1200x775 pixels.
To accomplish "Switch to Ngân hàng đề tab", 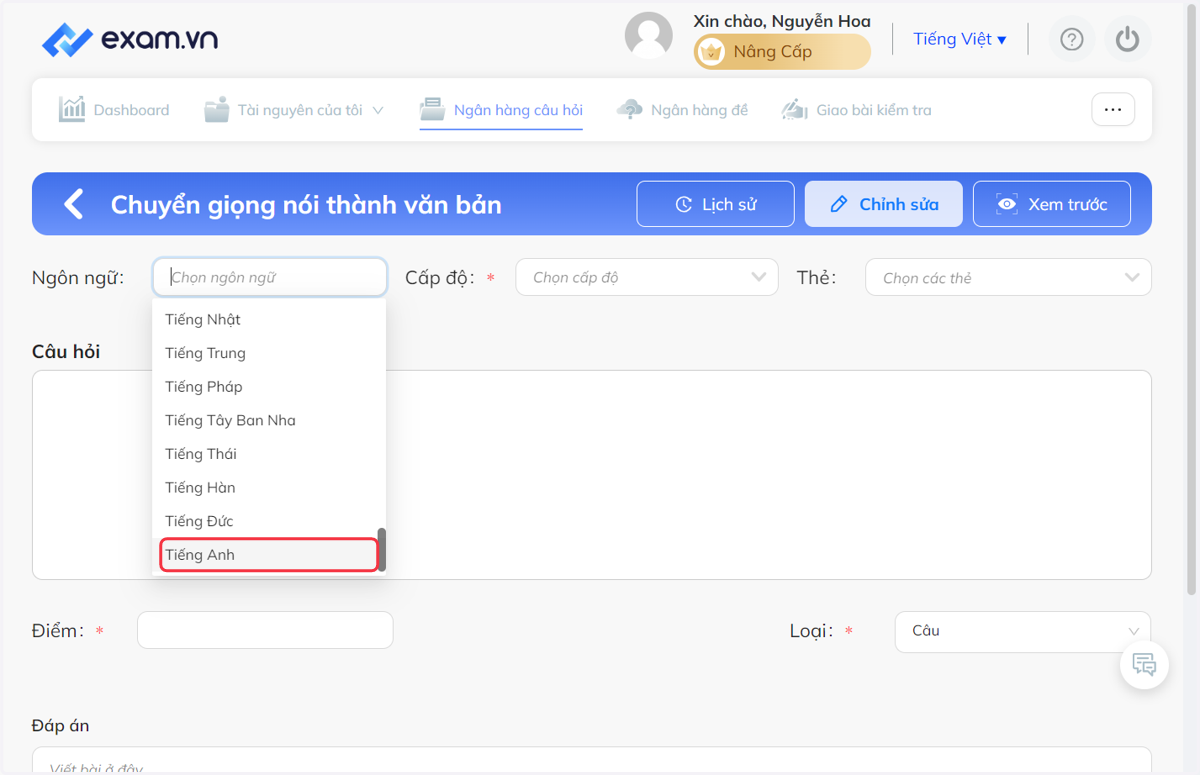I will (x=682, y=110).
